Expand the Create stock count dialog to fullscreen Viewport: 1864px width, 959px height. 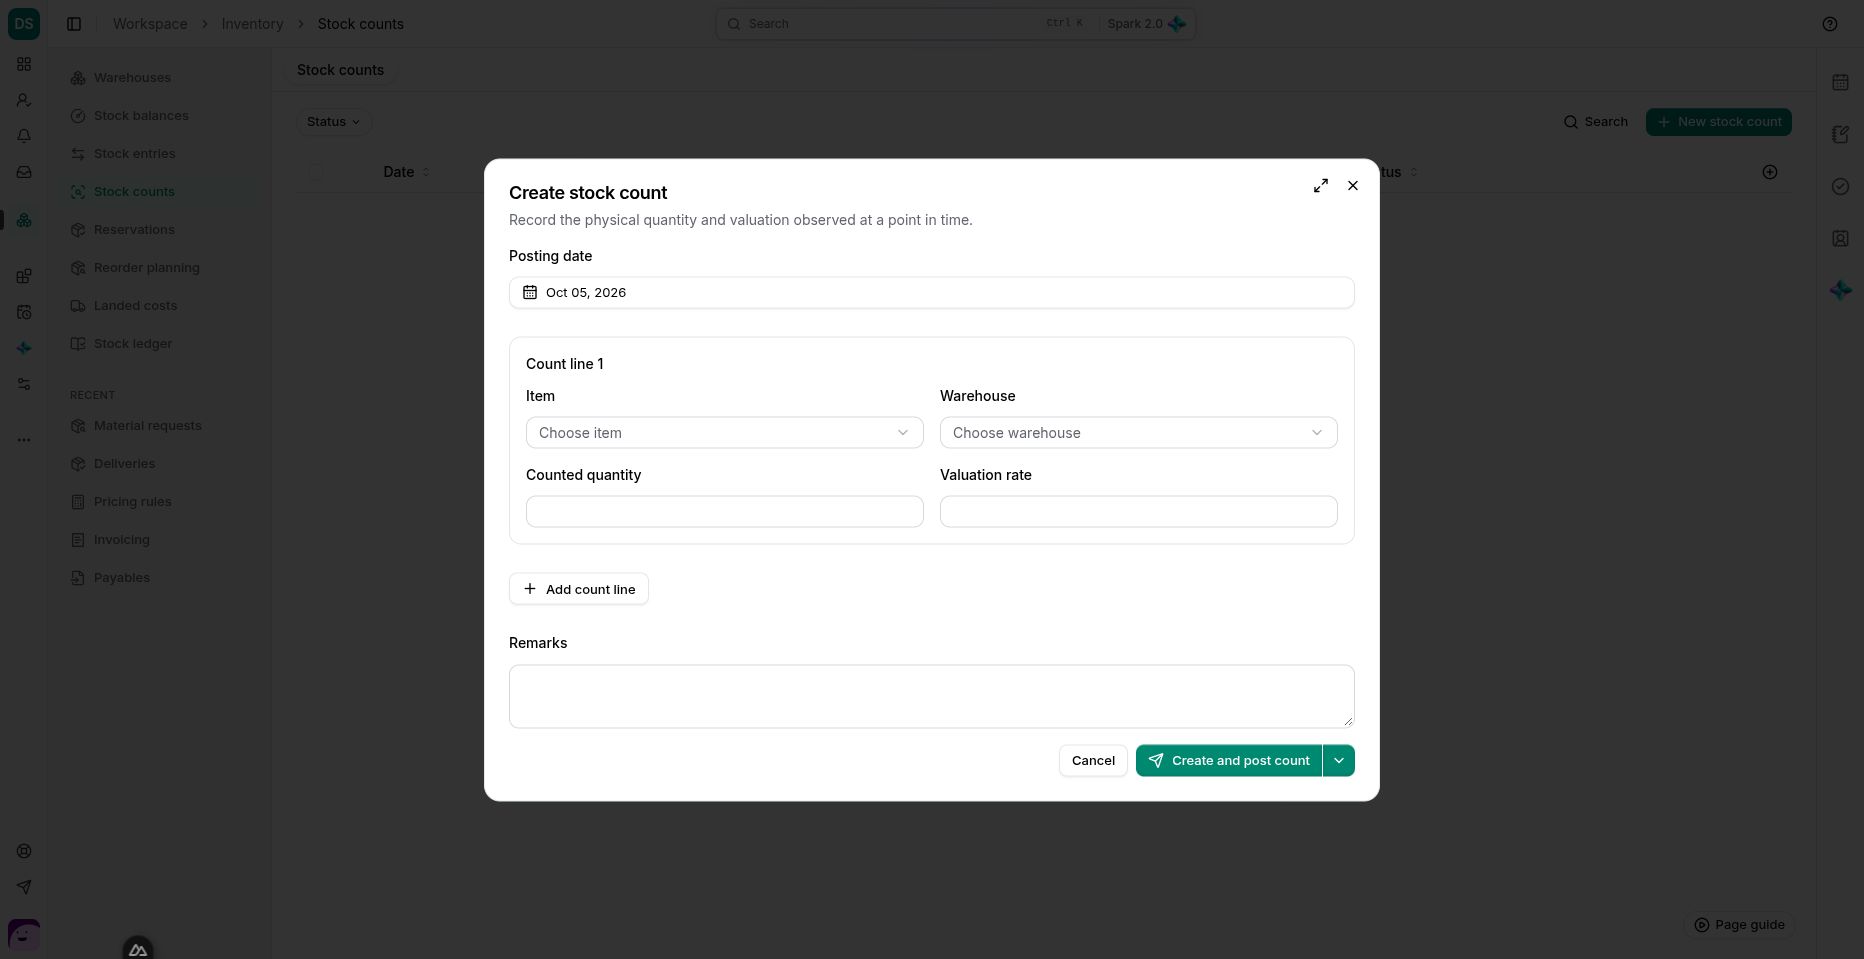pyautogui.click(x=1321, y=186)
